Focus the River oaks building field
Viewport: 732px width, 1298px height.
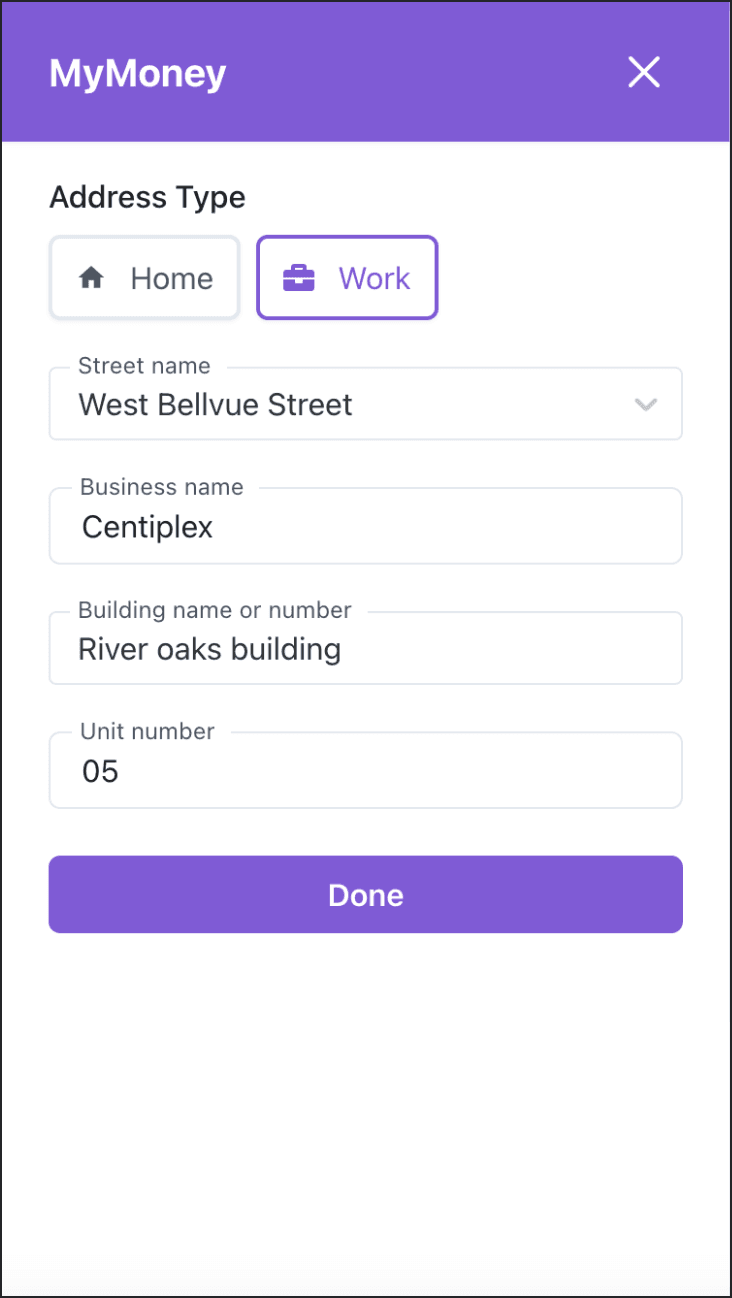(x=365, y=650)
